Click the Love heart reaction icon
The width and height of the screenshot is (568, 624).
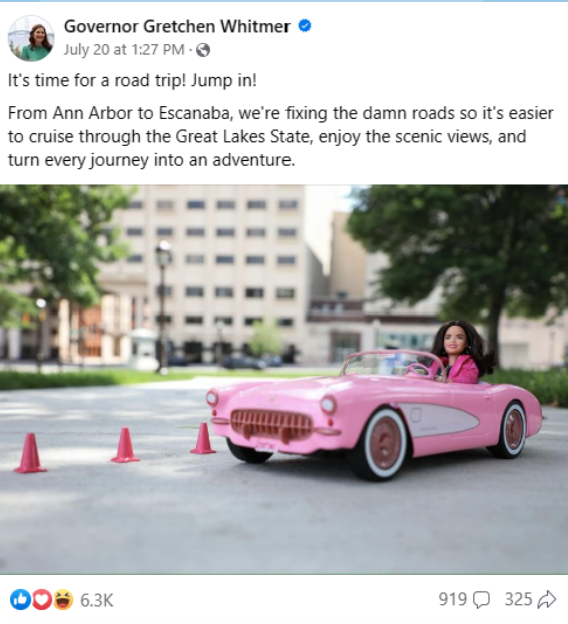pos(41,600)
